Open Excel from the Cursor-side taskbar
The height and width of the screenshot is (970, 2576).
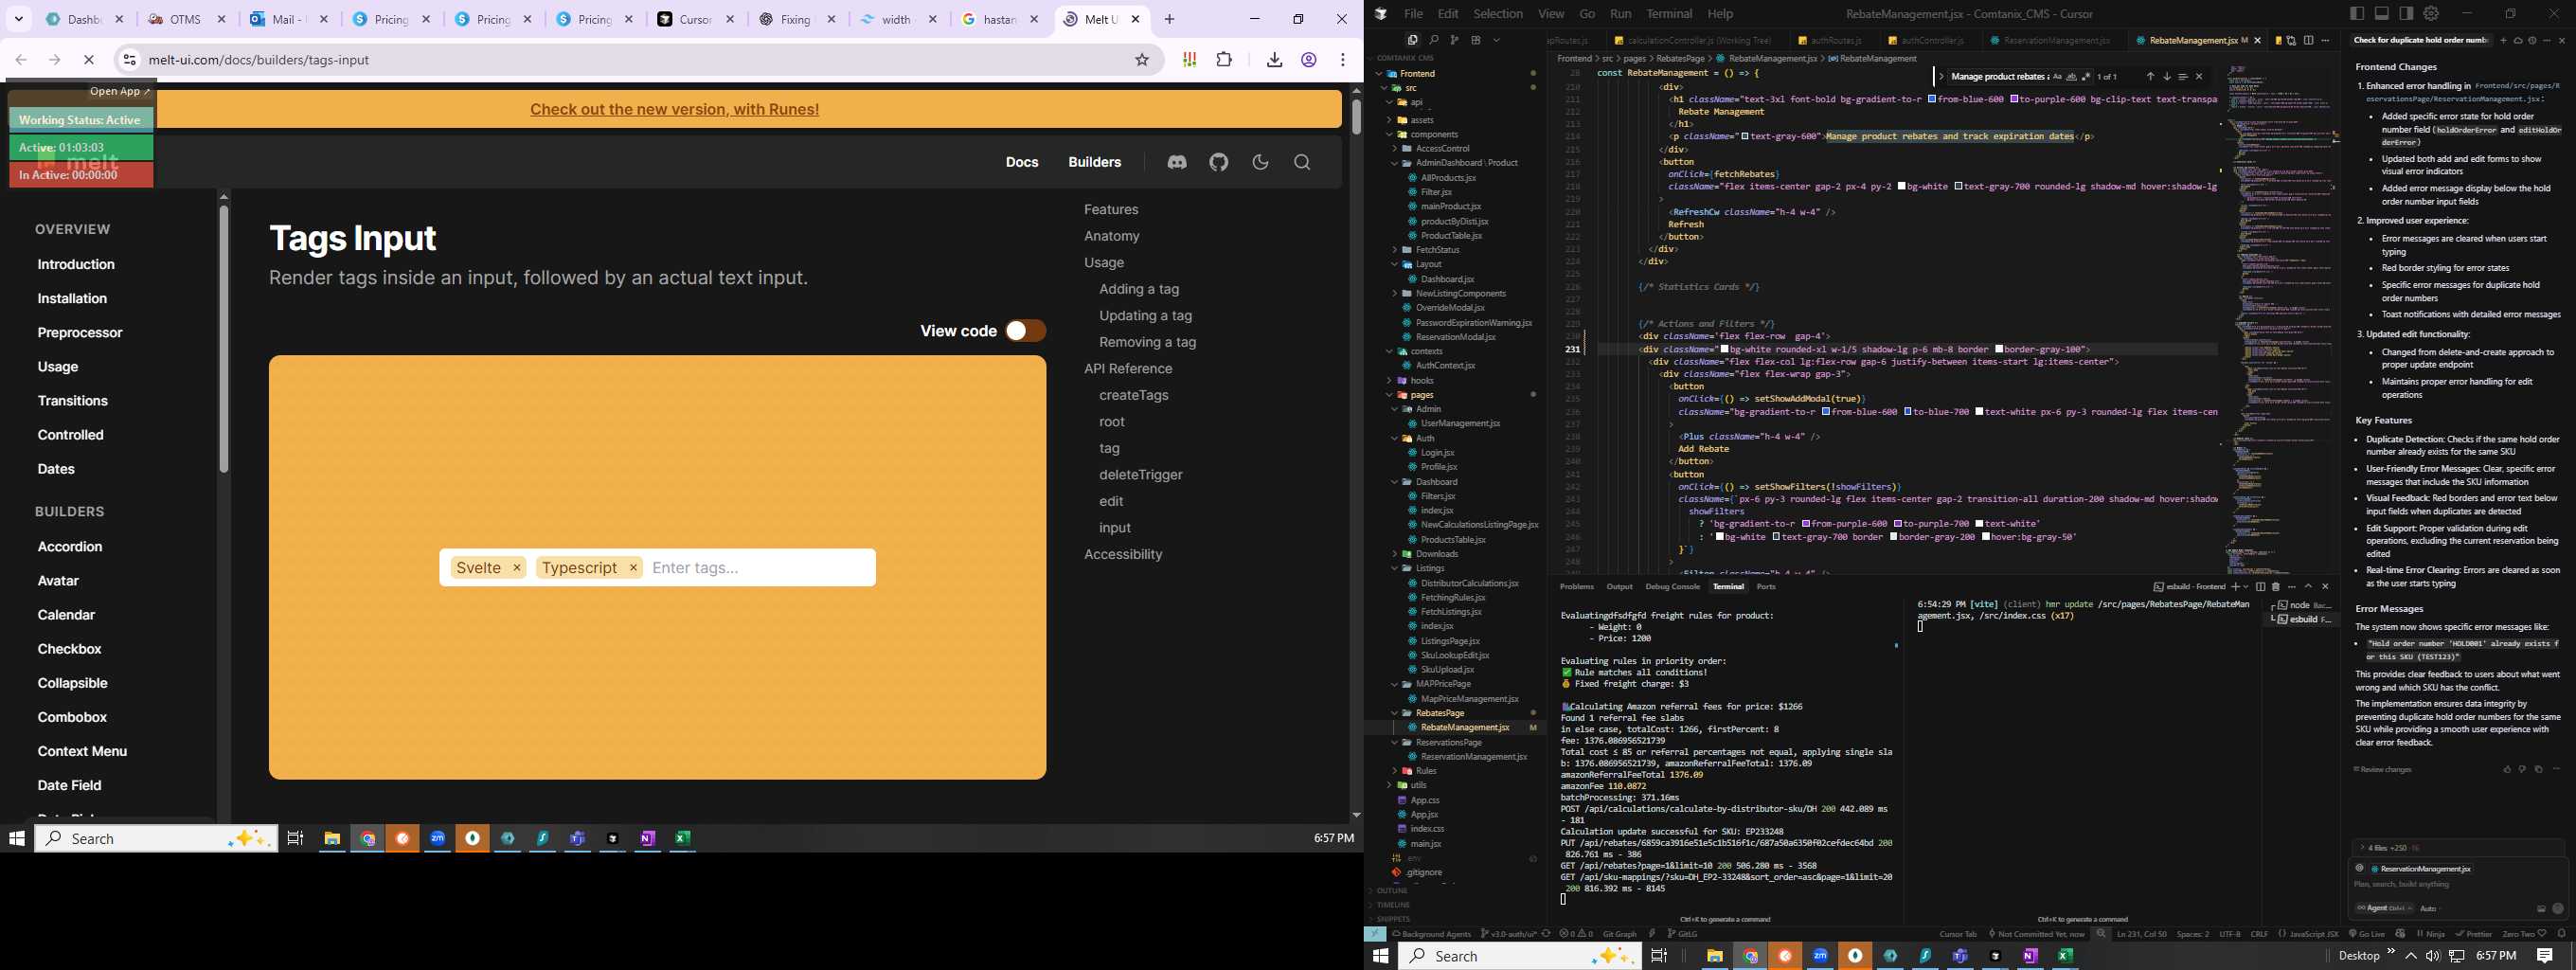pyautogui.click(x=2065, y=956)
